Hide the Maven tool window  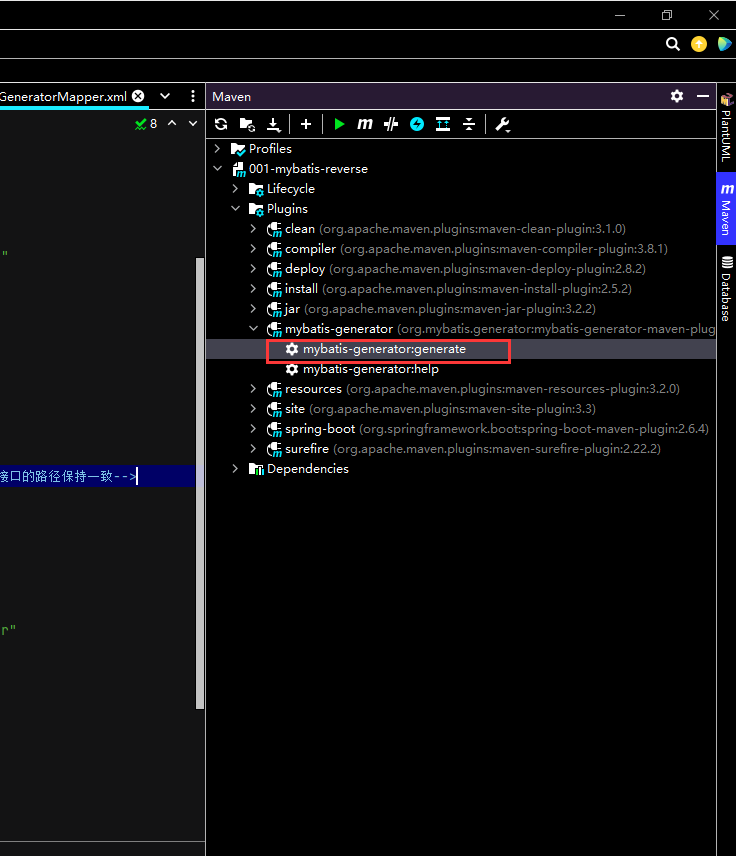[703, 96]
